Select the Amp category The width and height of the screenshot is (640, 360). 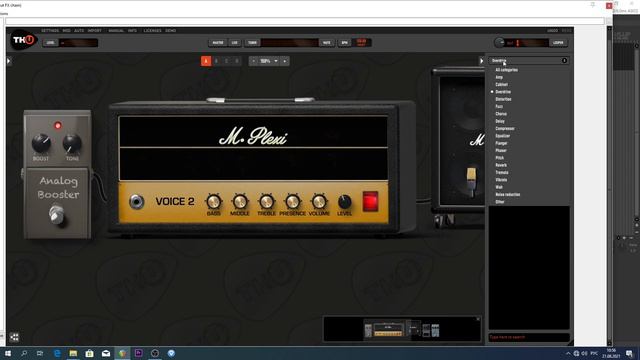(x=499, y=77)
